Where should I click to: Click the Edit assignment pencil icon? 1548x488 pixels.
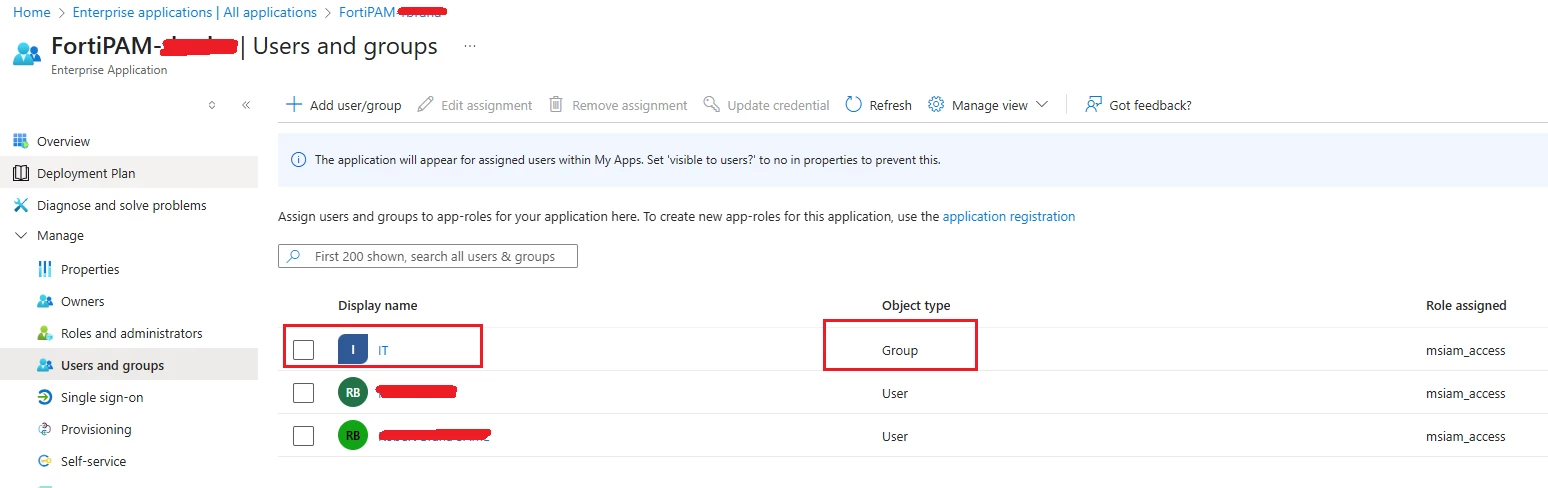(x=425, y=104)
